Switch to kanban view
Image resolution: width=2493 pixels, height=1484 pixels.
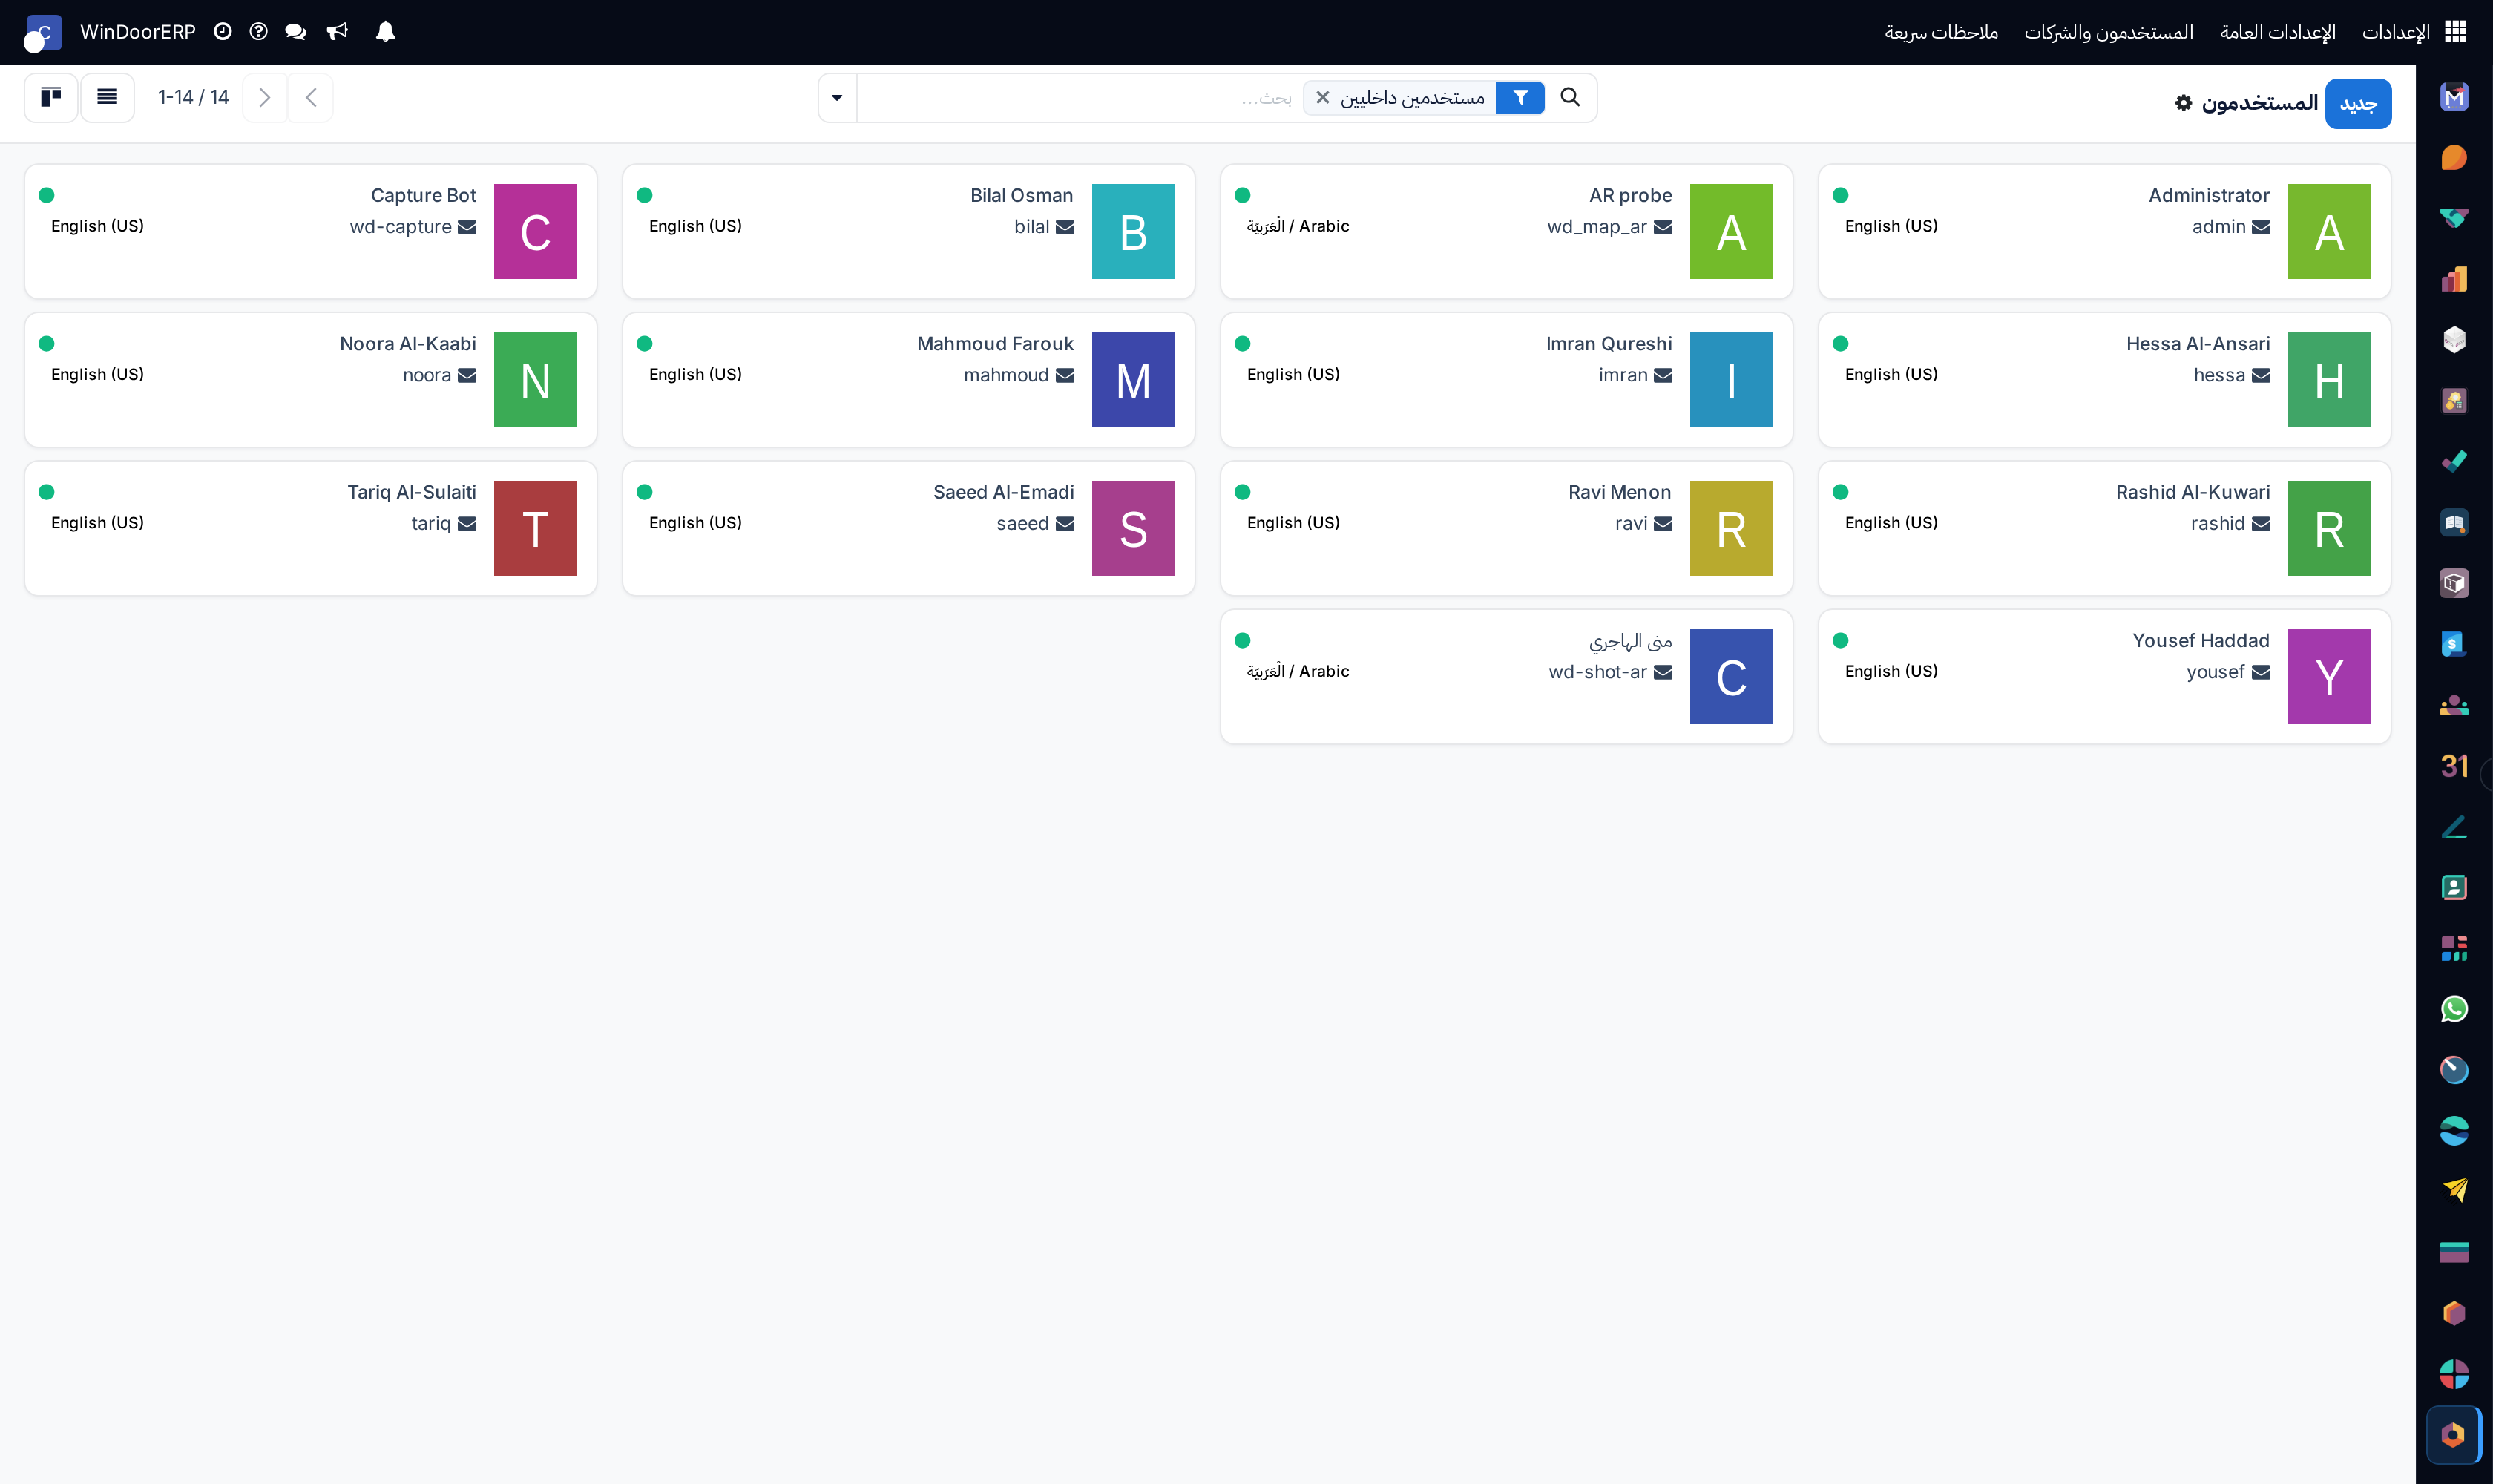pyautogui.click(x=51, y=97)
